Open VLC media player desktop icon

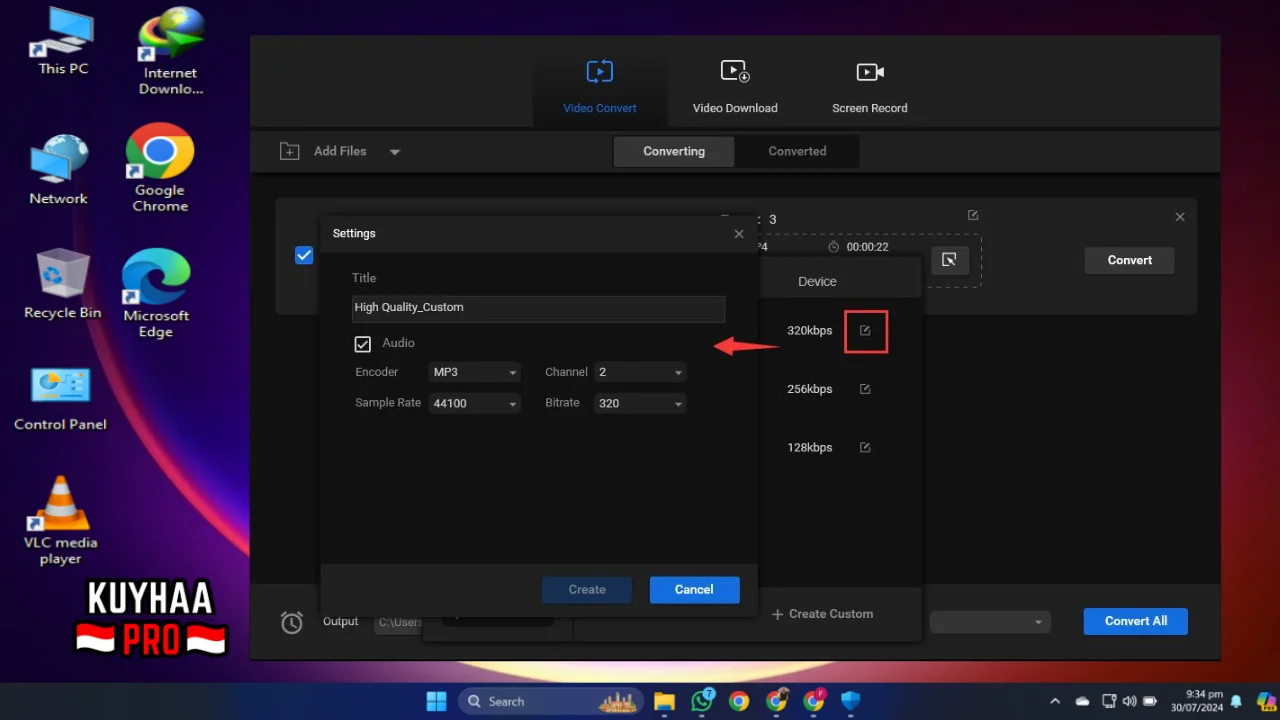click(x=60, y=520)
